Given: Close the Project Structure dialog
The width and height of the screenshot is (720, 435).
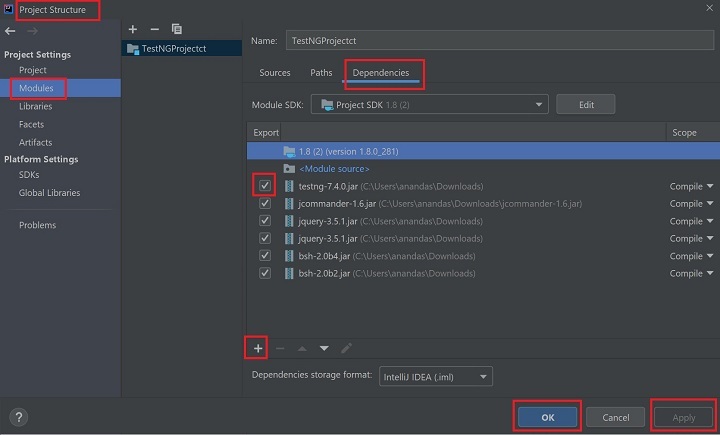Looking at the screenshot, I should click(x=709, y=8).
